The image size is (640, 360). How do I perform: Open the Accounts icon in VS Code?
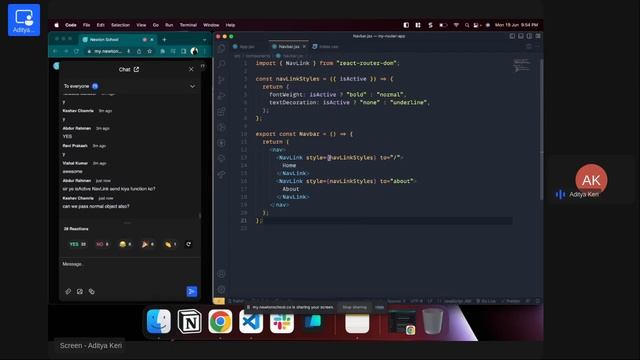click(x=221, y=274)
